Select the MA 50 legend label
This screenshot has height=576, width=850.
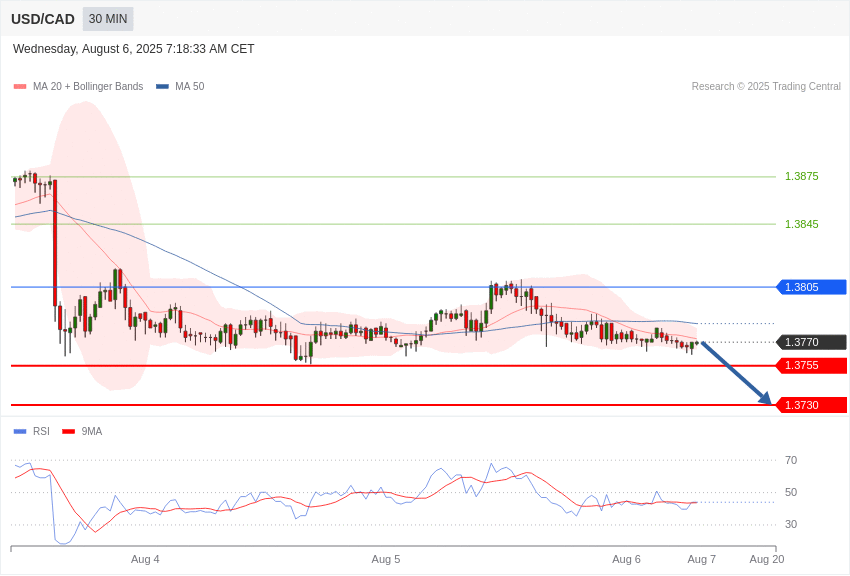pos(190,87)
